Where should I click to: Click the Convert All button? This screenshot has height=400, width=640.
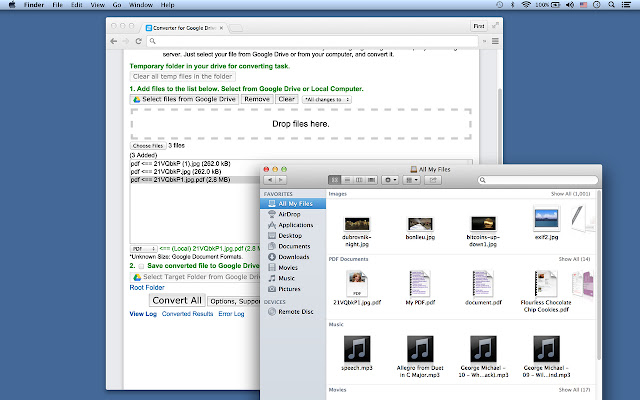click(x=177, y=300)
